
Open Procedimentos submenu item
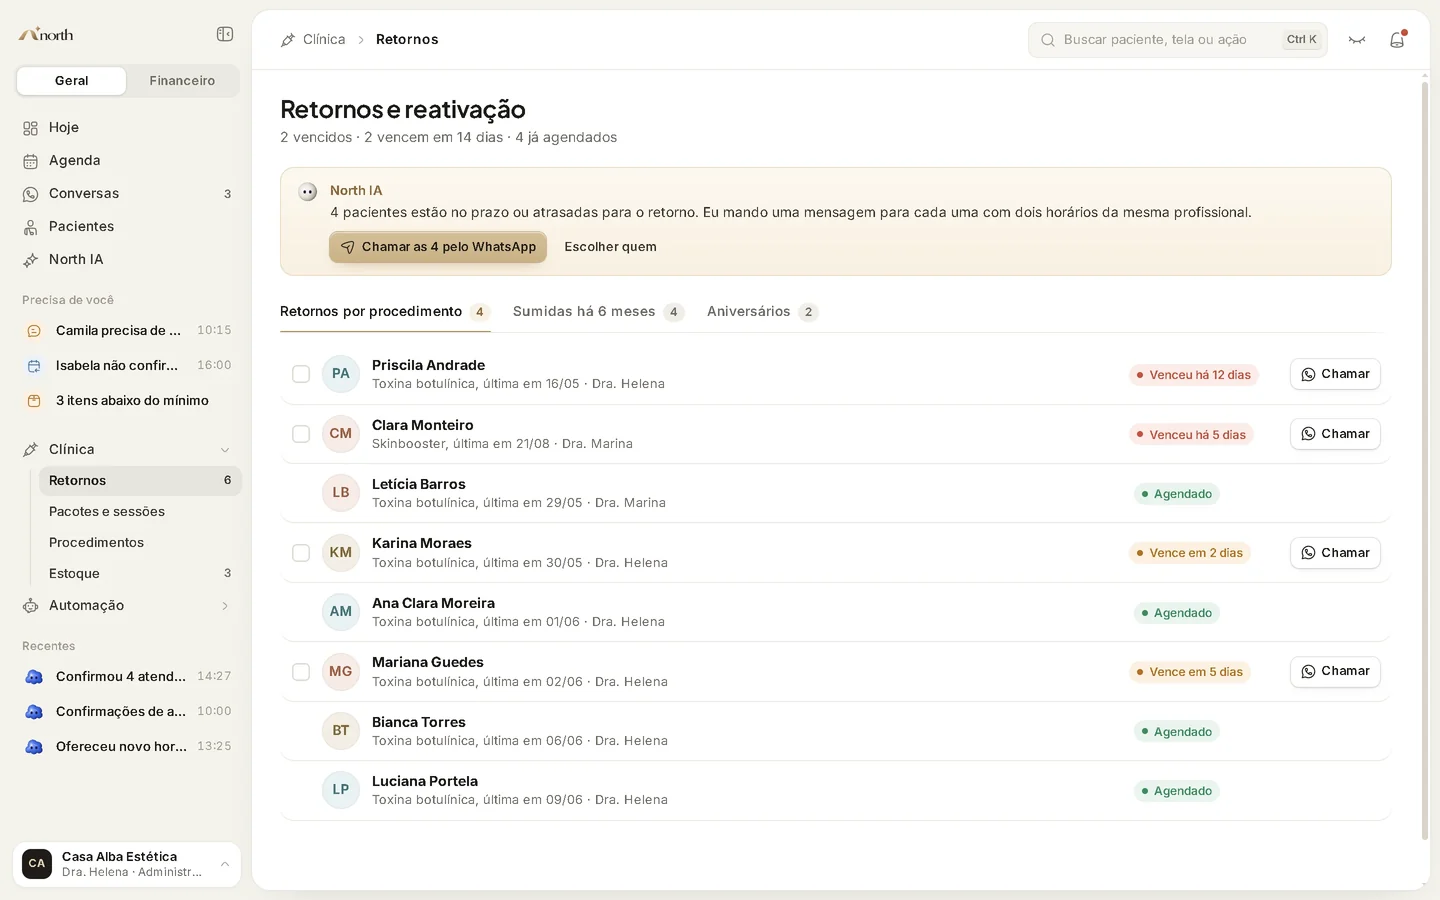tap(140, 542)
